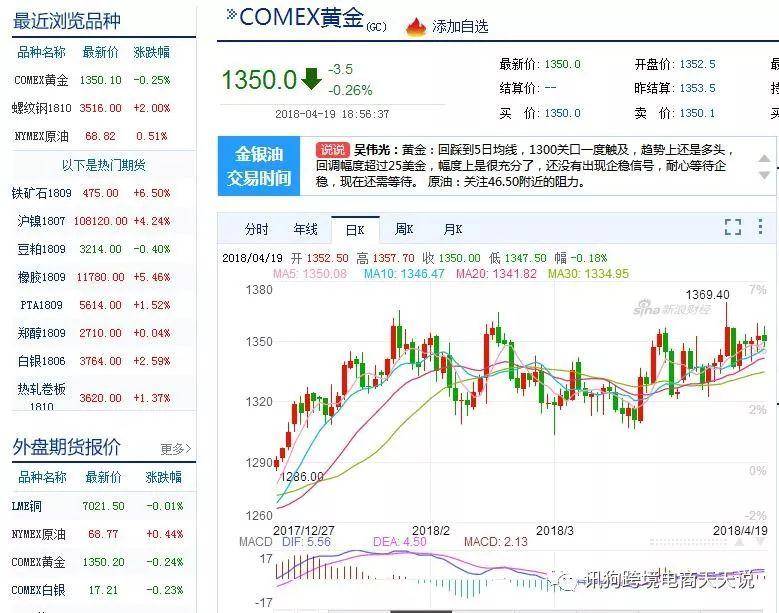This screenshot has height=613, width=779.
Task: Switch to 年线 chart tab
Action: click(305, 230)
